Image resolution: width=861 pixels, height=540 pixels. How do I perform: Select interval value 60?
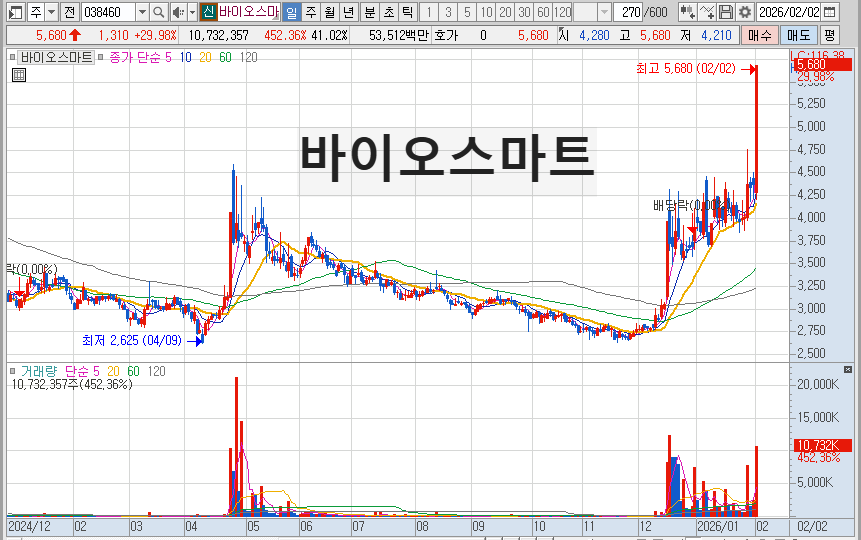coord(543,12)
